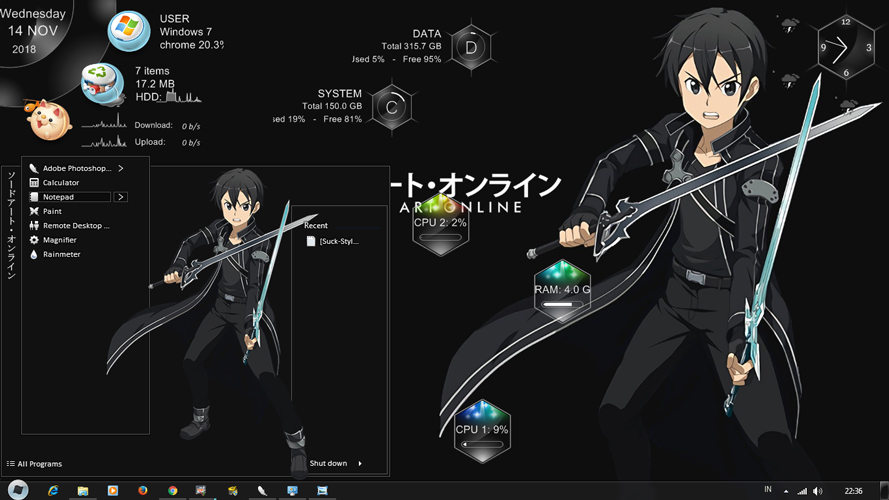Open the Remote Desktop taskbar icon

click(x=292, y=490)
